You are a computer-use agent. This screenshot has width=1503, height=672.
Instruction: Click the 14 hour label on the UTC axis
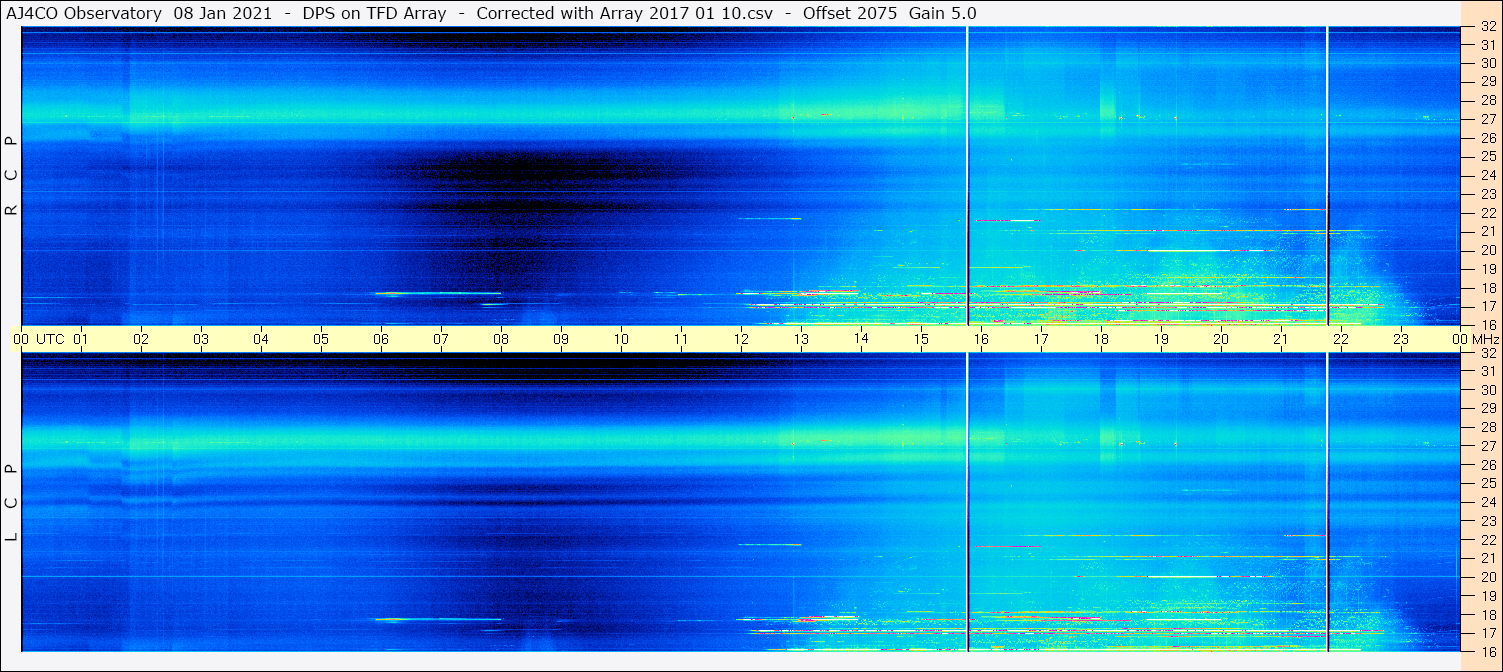click(861, 339)
